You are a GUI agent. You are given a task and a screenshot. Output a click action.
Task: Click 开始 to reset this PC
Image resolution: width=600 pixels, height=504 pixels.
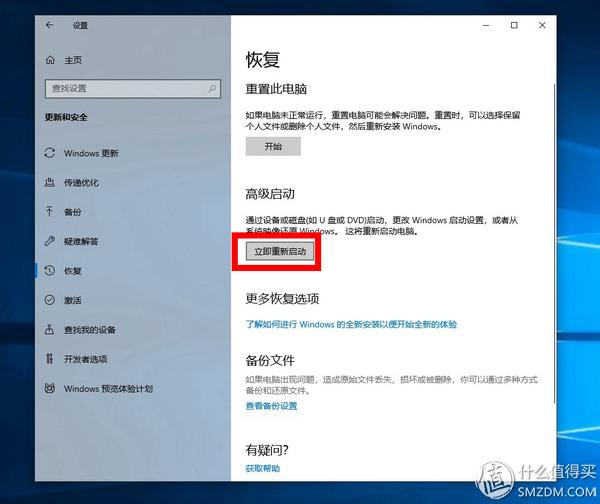[273, 147]
